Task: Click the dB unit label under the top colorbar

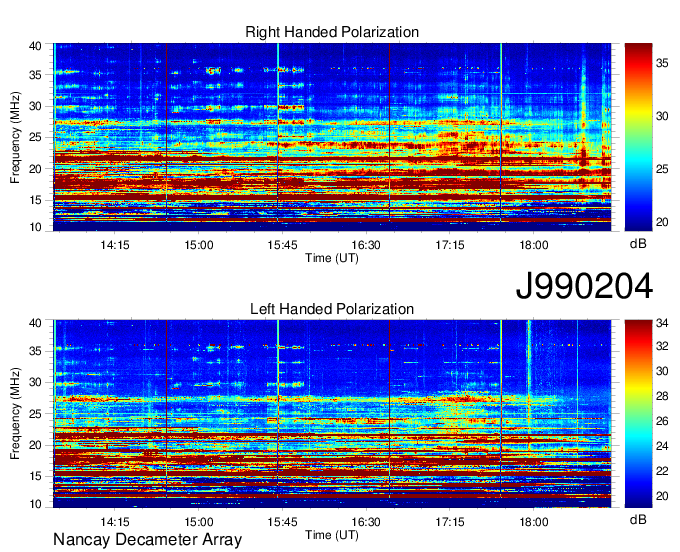Action: [638, 244]
